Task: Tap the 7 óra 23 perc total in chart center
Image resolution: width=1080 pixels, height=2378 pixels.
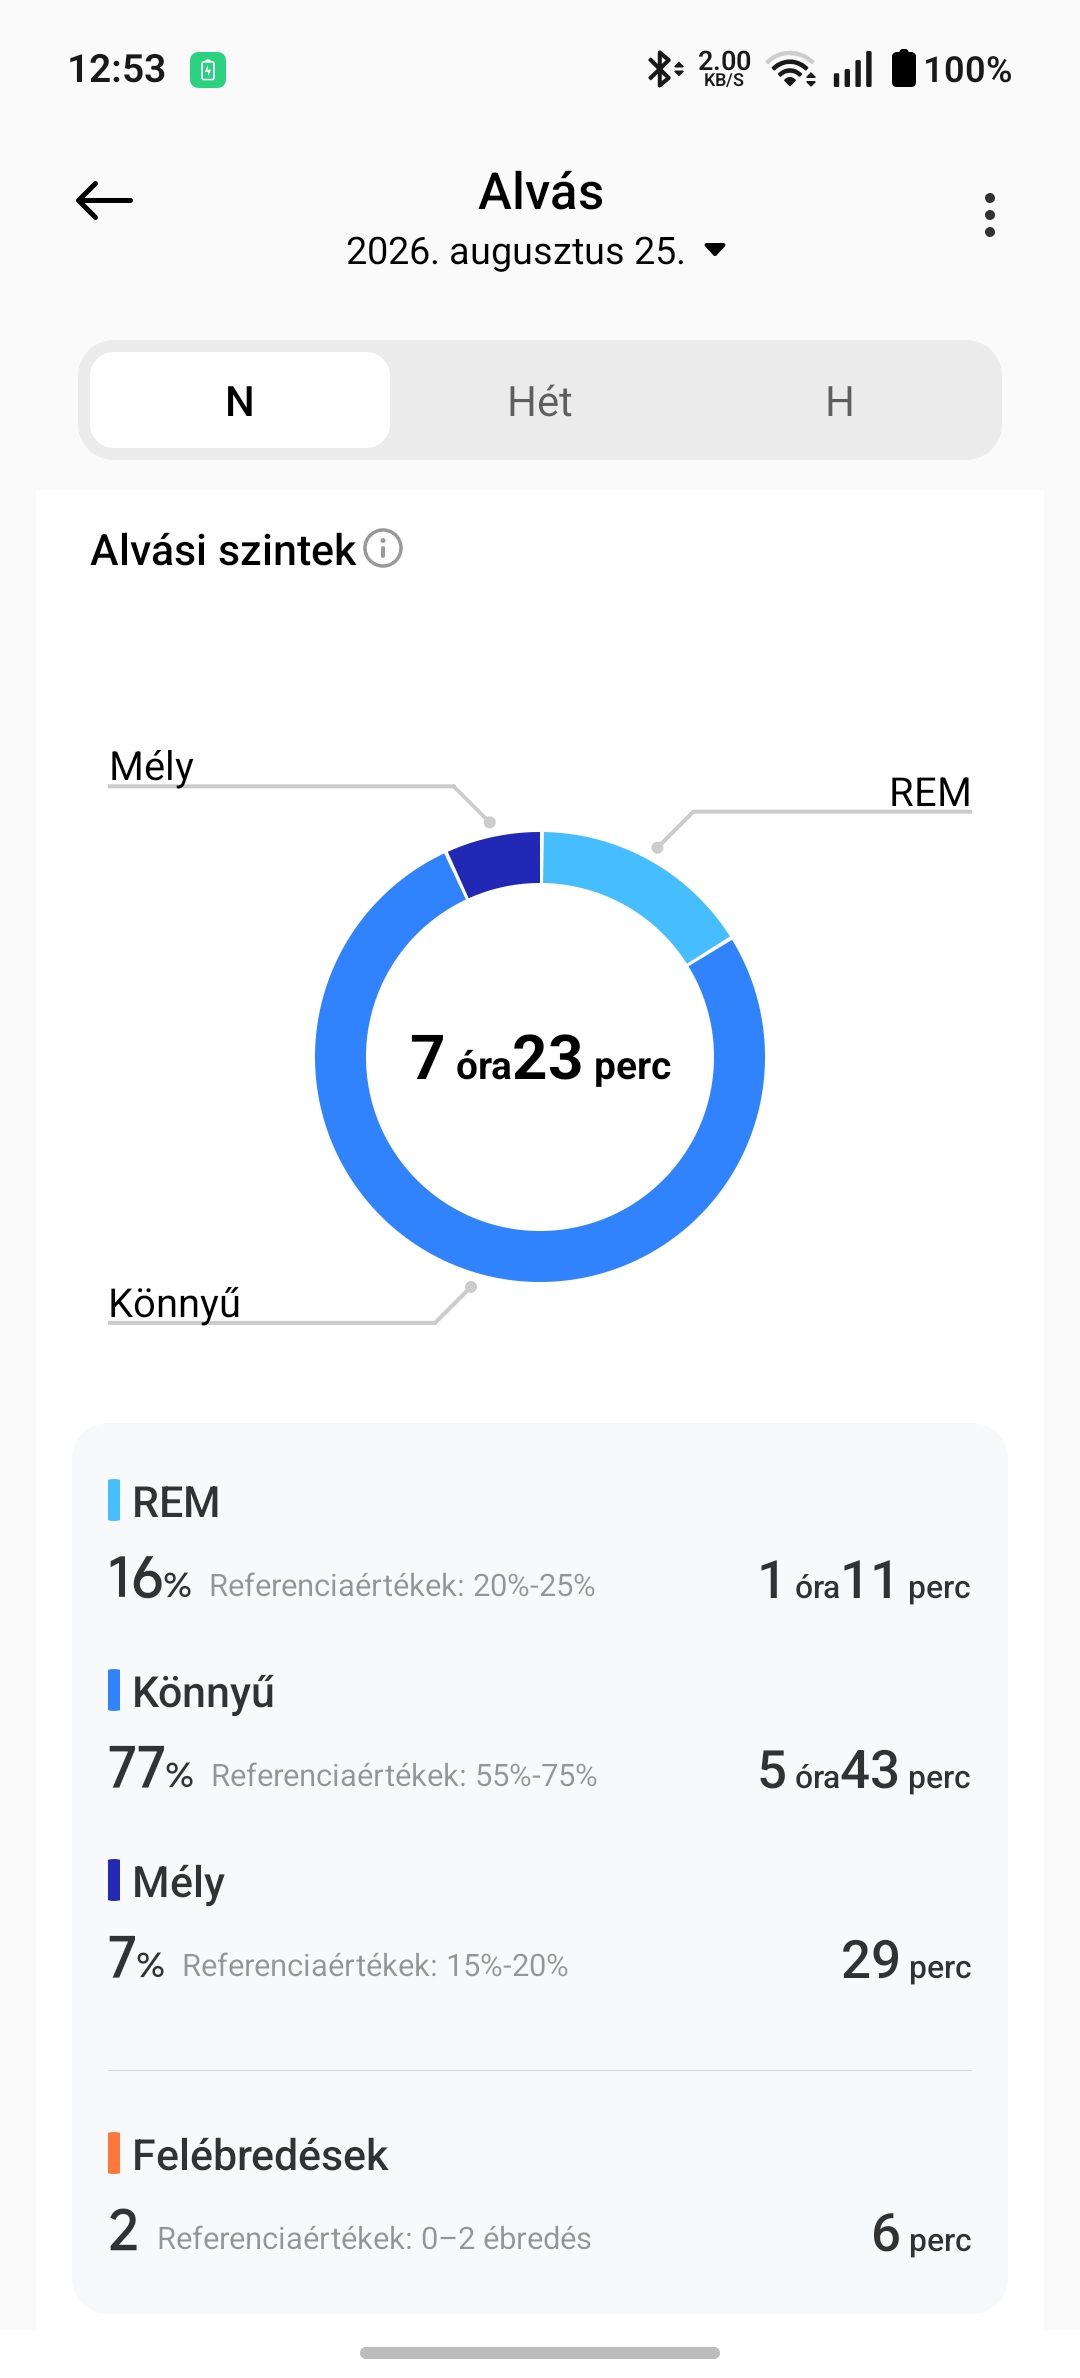Action: 540,1058
